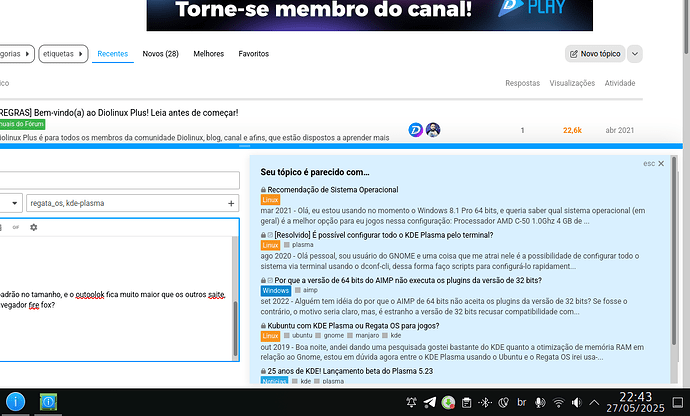Click Noticias badge under 25 anos de KDE
This screenshot has width=690, height=416.
tap(274, 380)
